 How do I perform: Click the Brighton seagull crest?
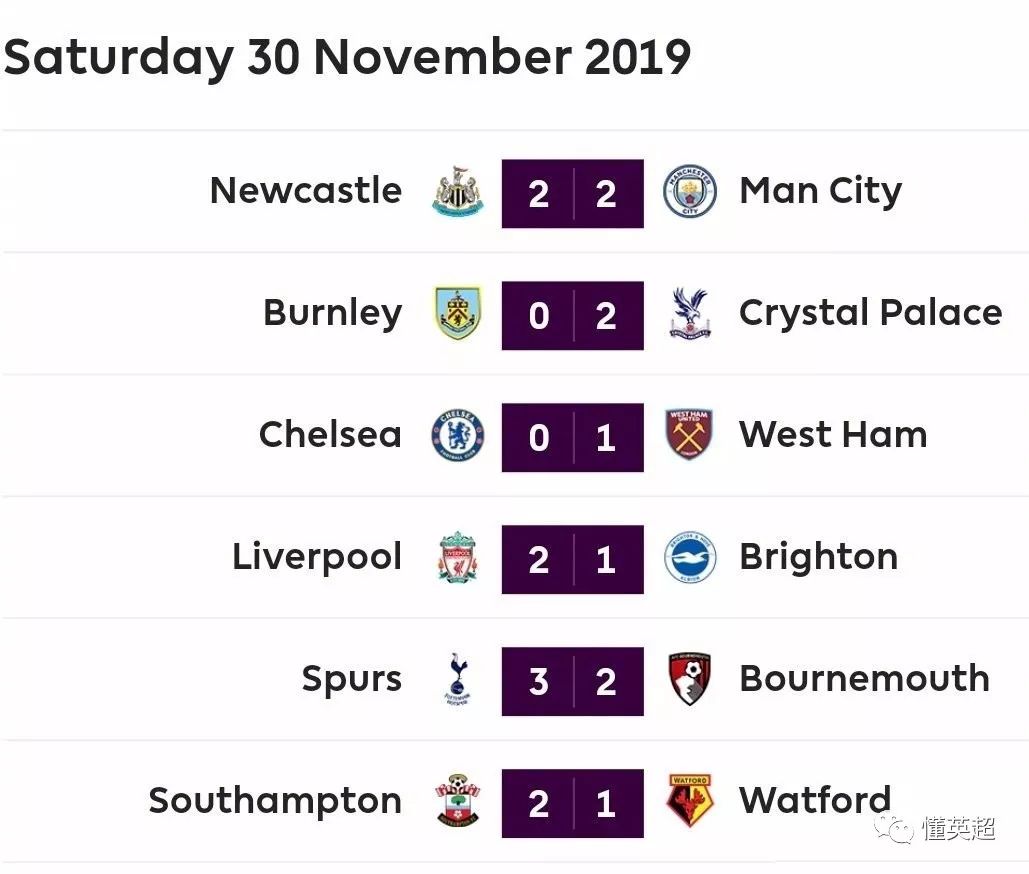pos(689,557)
